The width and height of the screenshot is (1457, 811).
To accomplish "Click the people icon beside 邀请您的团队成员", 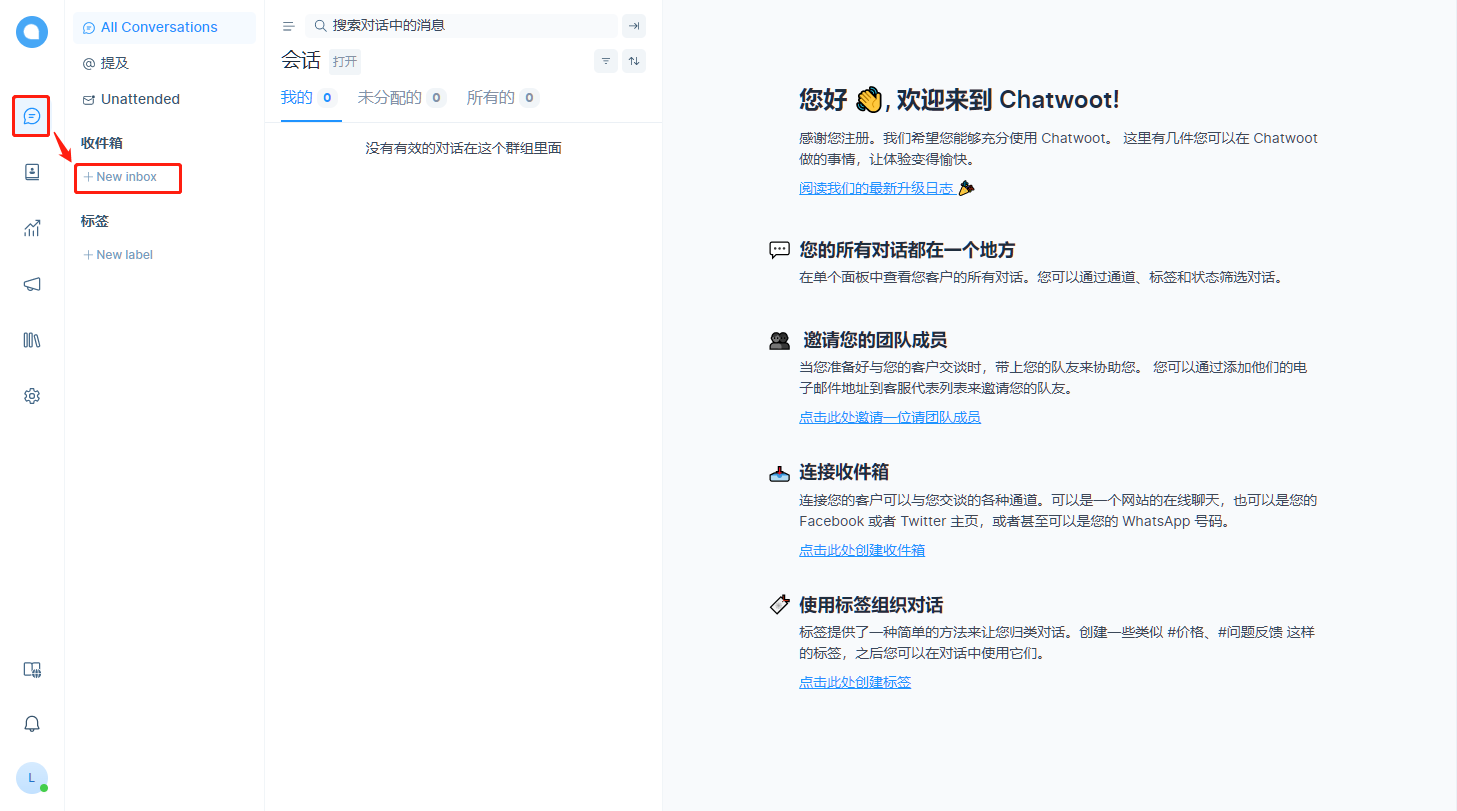I will click(779, 340).
